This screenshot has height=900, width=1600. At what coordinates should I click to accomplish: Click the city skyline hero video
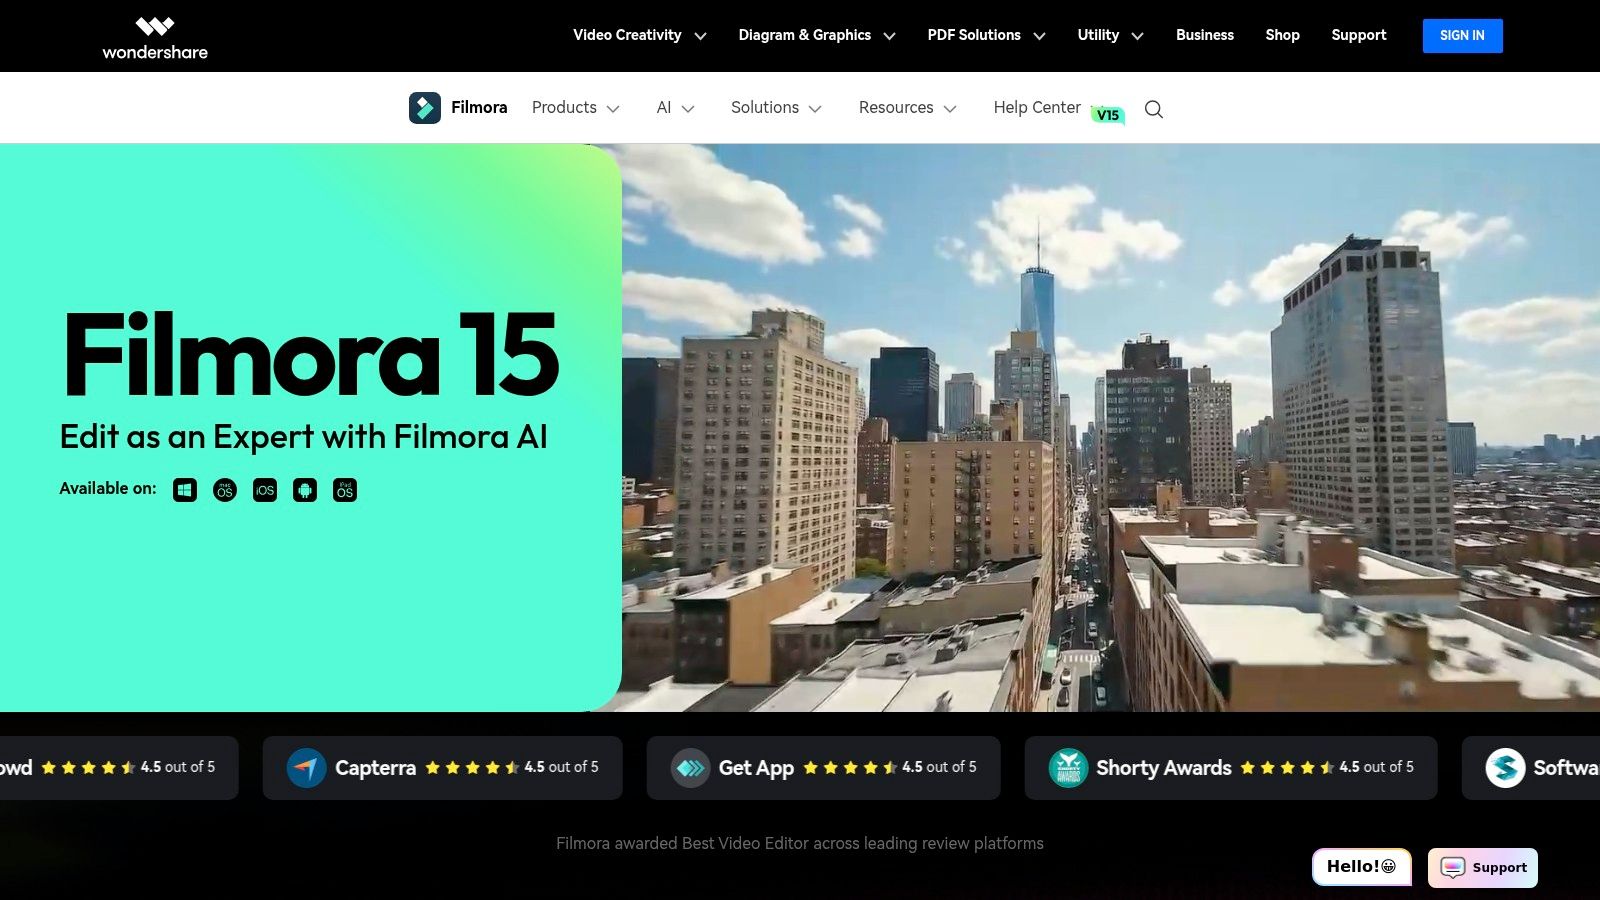pyautogui.click(x=1110, y=428)
